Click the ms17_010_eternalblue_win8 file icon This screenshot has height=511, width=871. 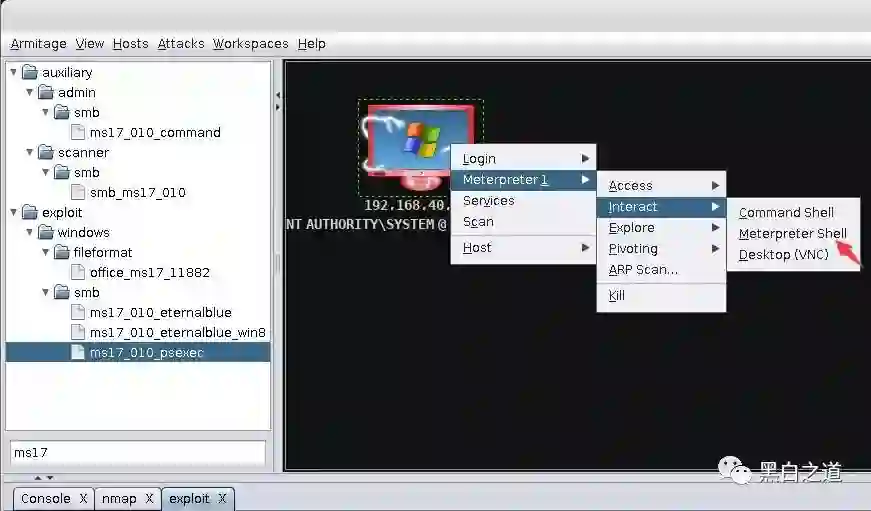[x=78, y=332]
